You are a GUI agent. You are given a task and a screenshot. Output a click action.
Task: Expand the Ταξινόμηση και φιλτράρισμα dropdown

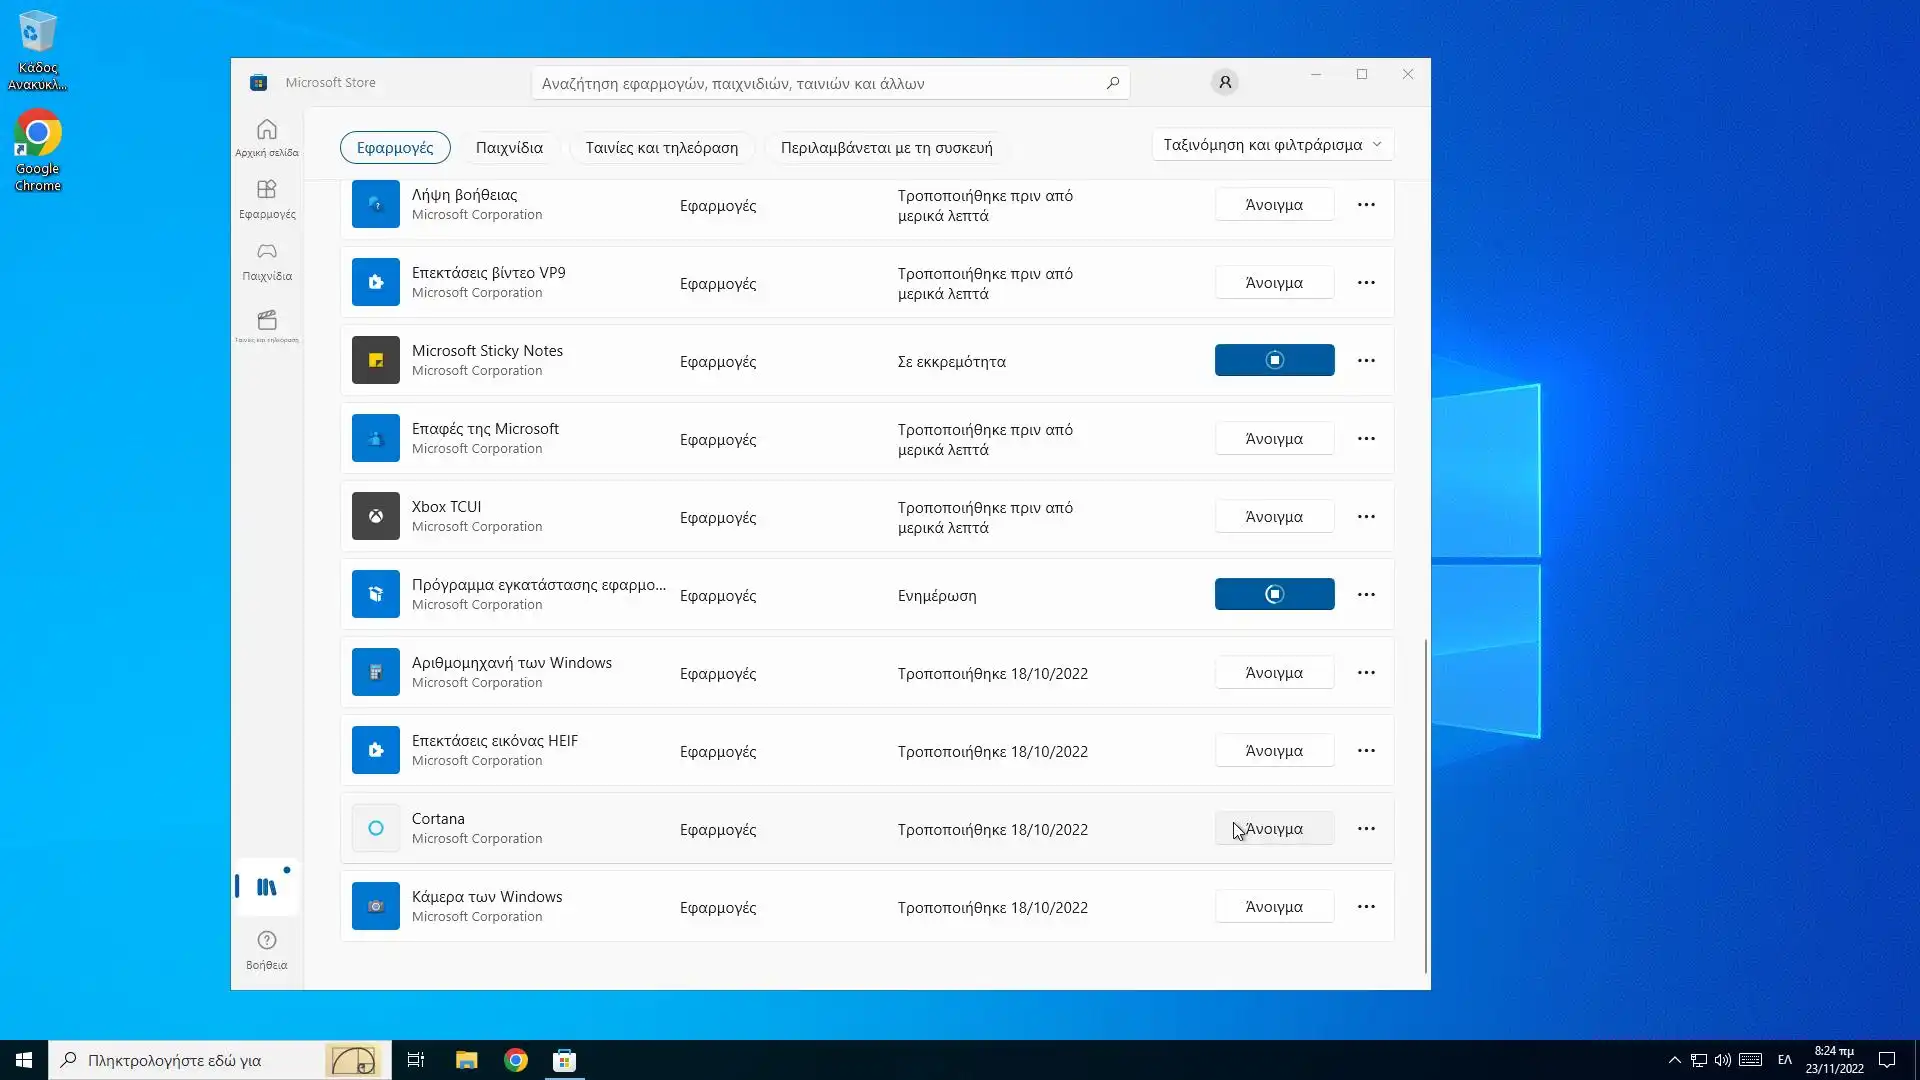point(1272,145)
